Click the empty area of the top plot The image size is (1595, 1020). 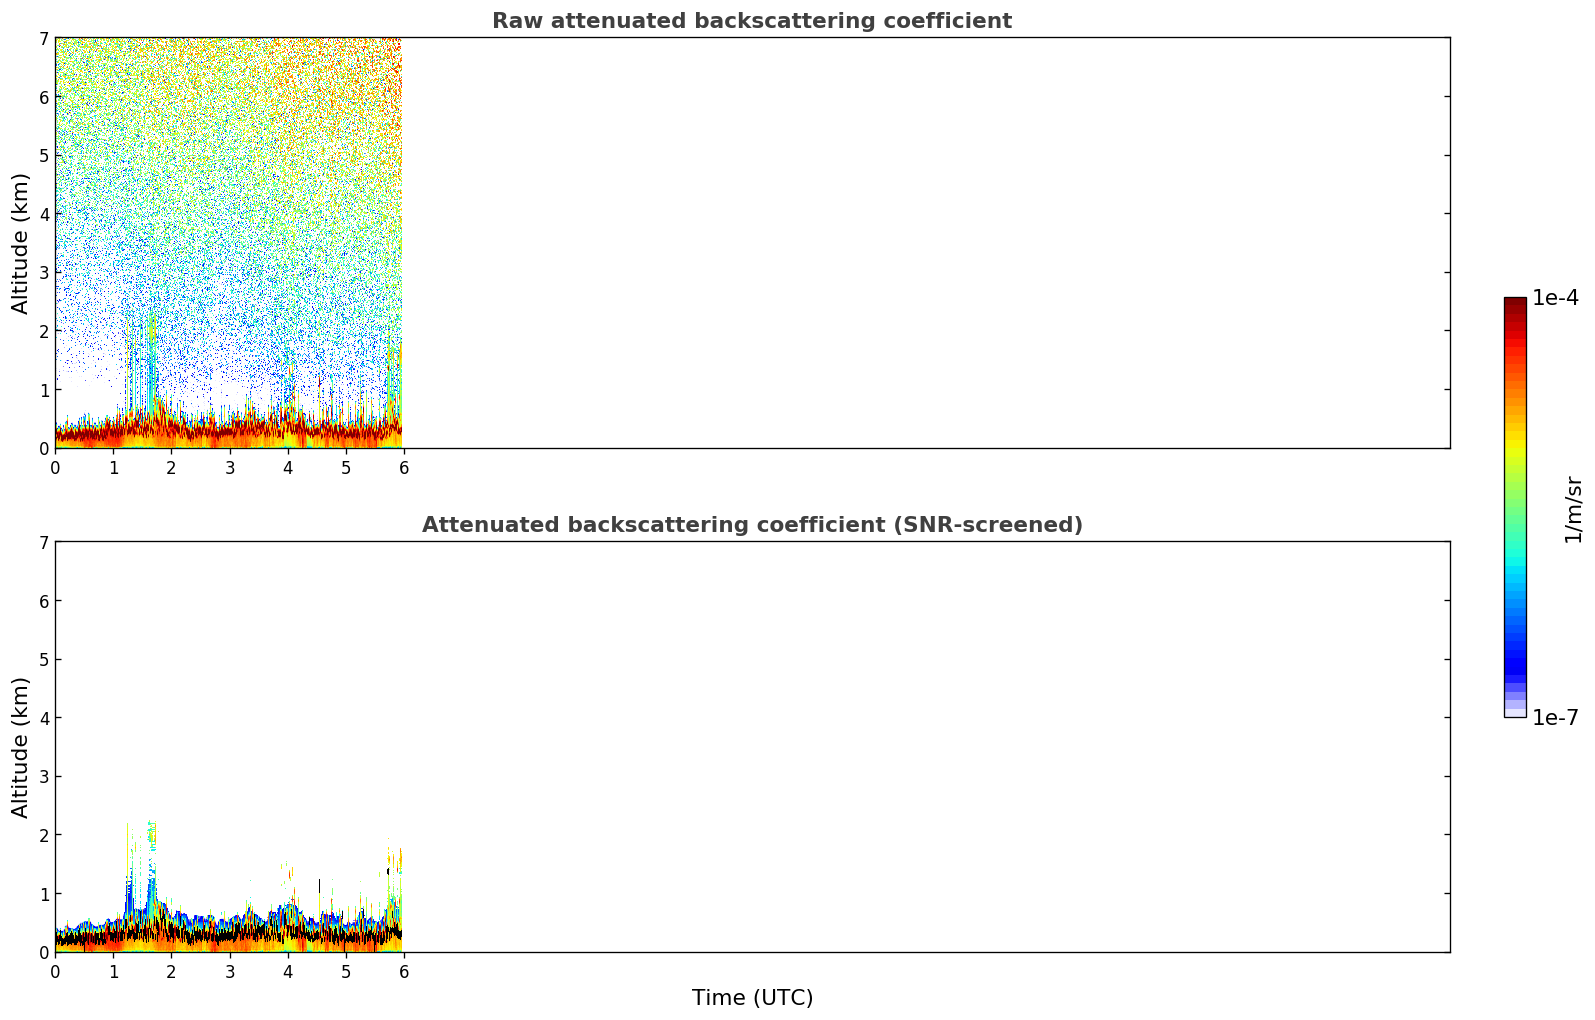[925, 243]
